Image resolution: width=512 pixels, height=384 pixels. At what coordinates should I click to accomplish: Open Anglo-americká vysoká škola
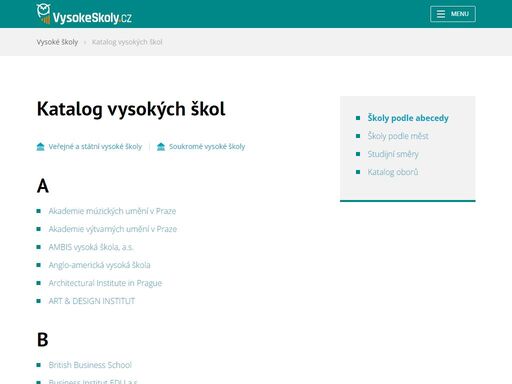[99, 265]
